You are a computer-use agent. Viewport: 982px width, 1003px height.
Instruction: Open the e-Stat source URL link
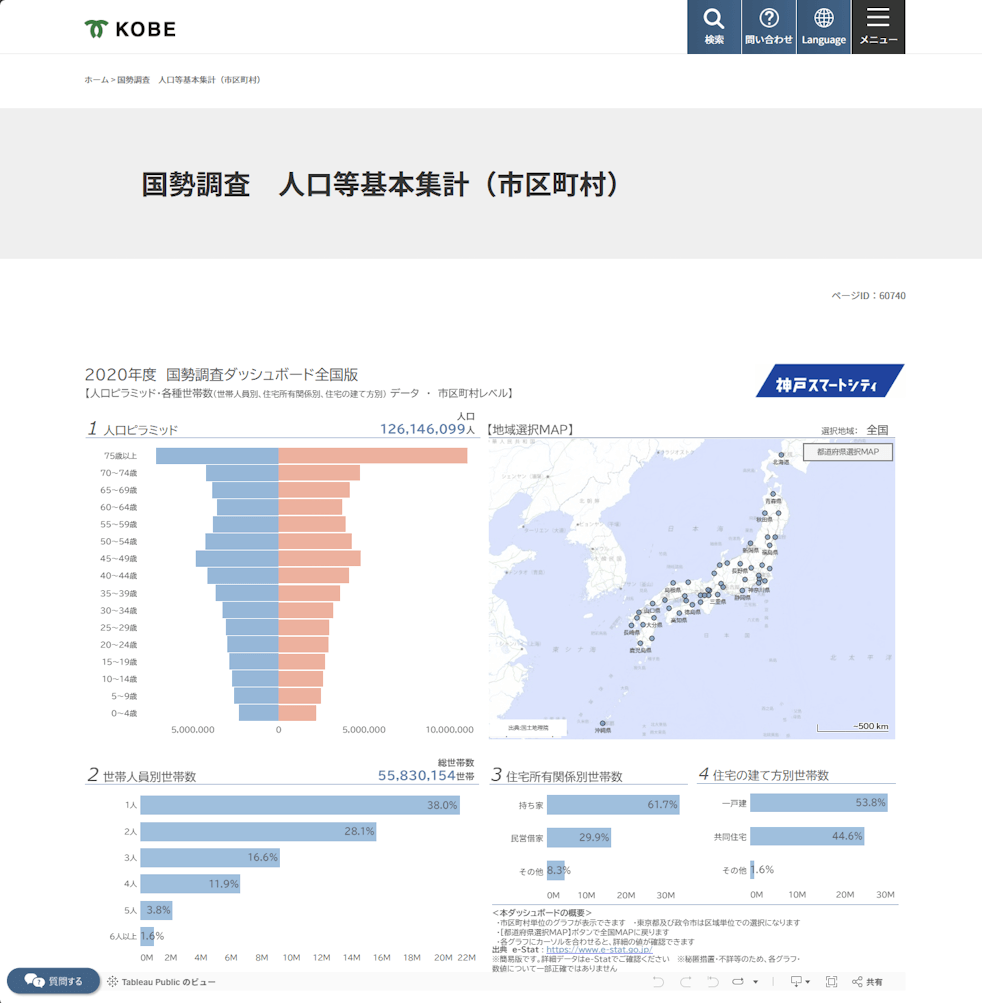point(598,950)
